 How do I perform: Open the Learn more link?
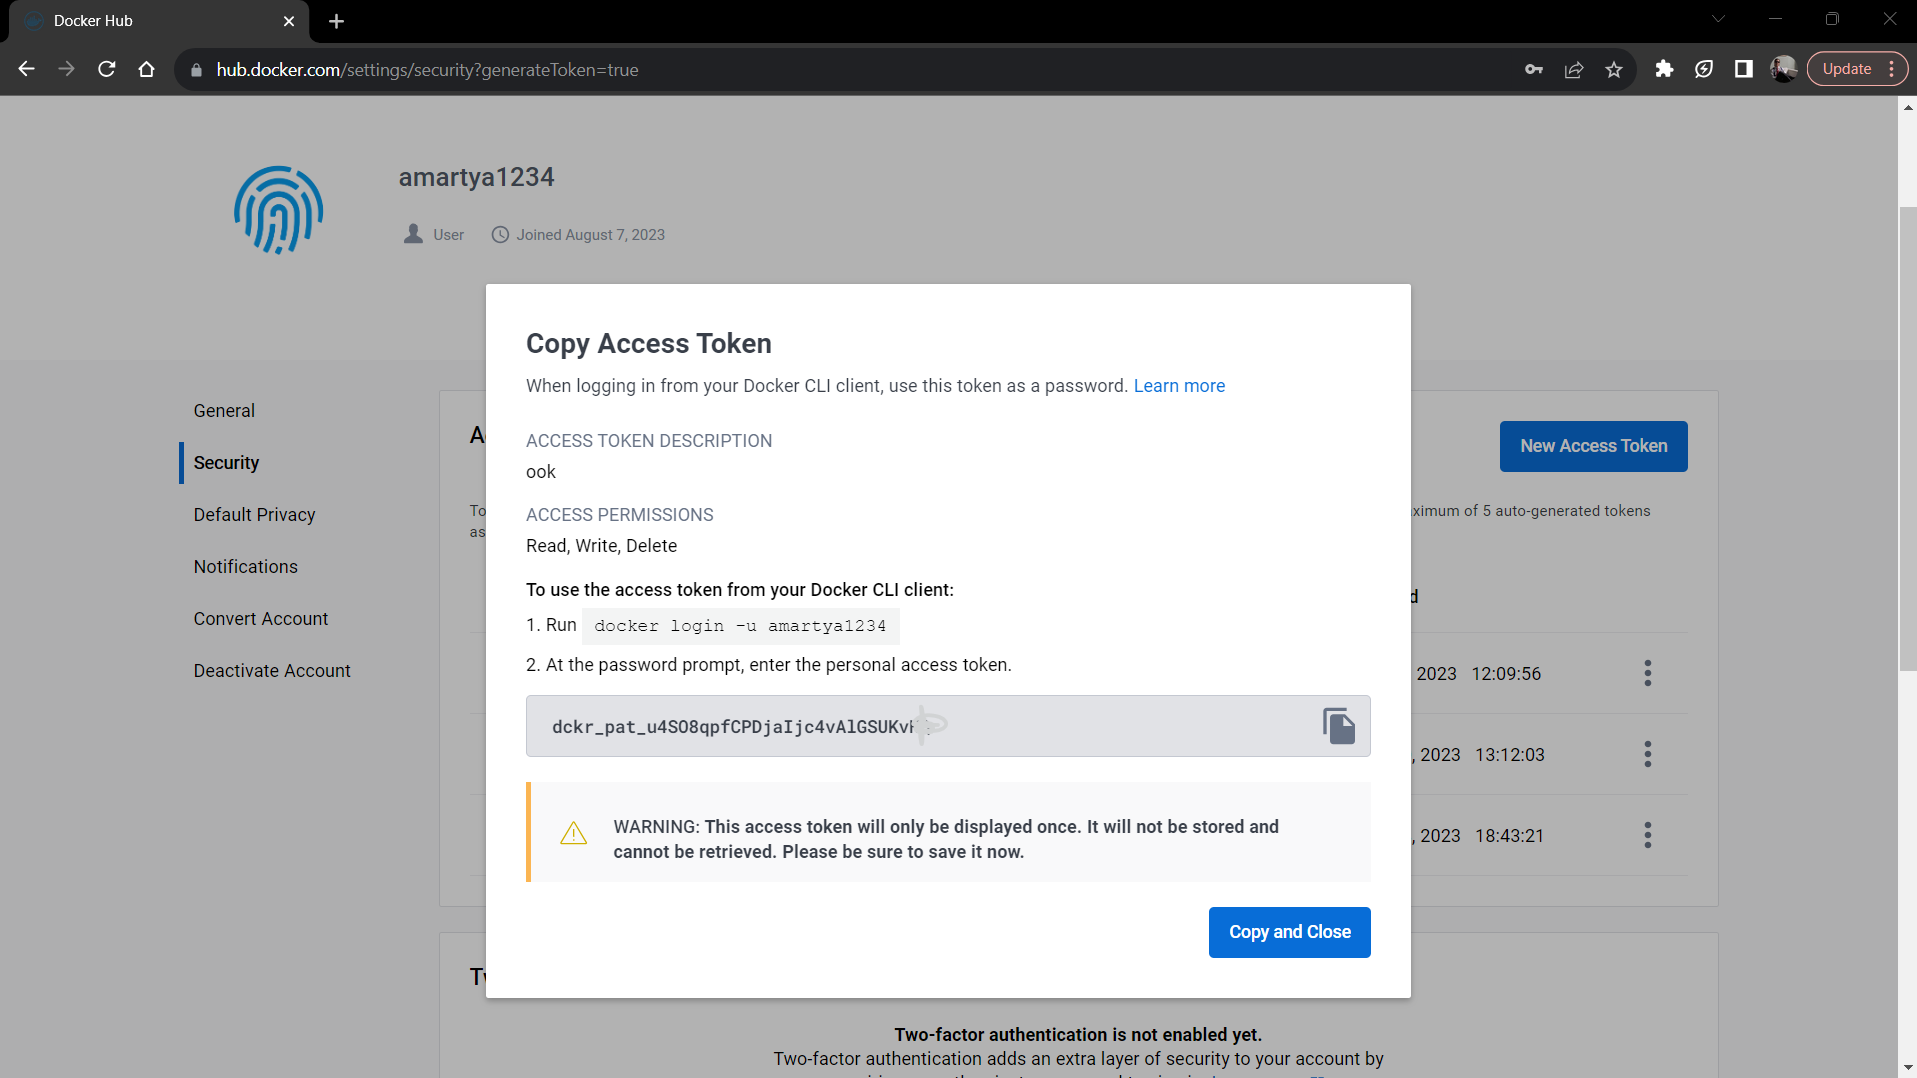point(1179,386)
